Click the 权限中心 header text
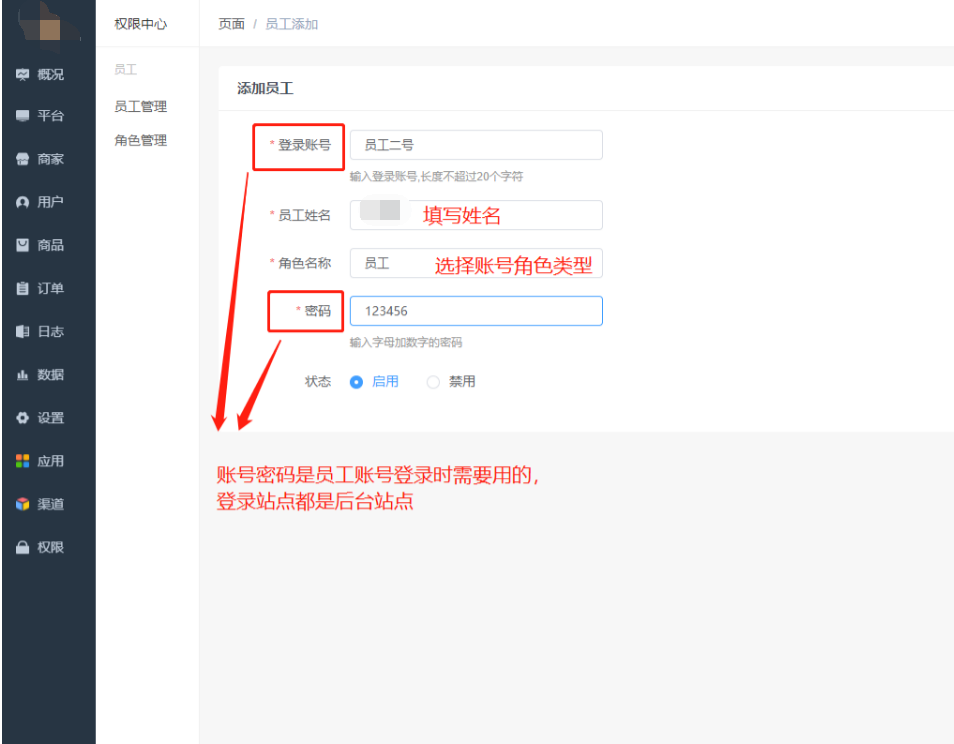This screenshot has height=744, width=954. [141, 24]
